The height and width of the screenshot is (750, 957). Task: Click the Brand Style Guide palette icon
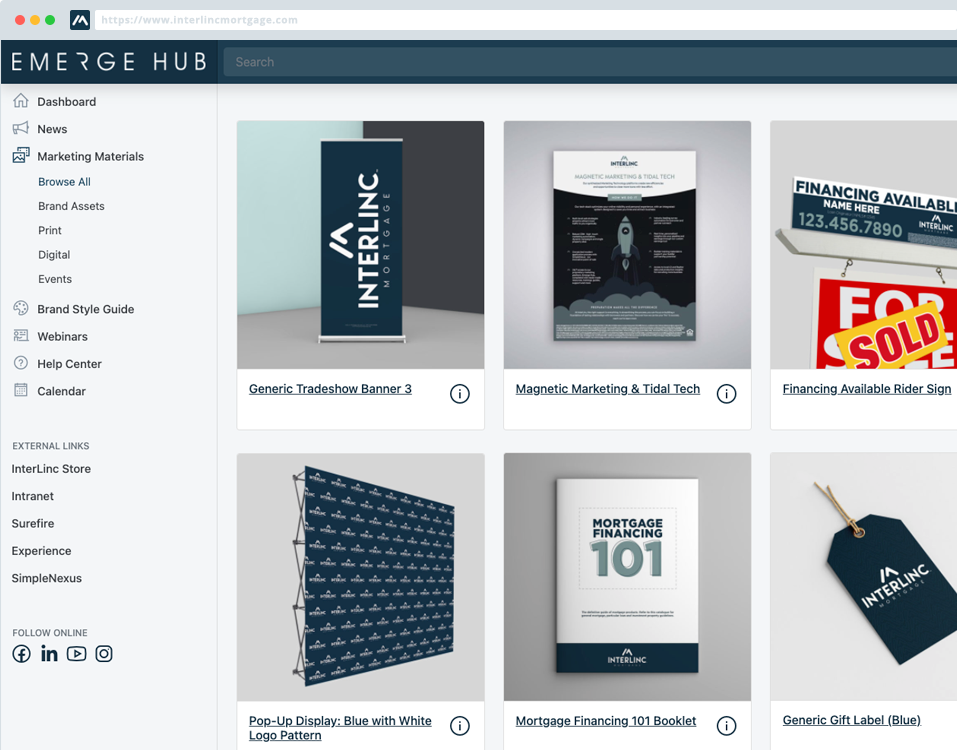pyautogui.click(x=21, y=308)
